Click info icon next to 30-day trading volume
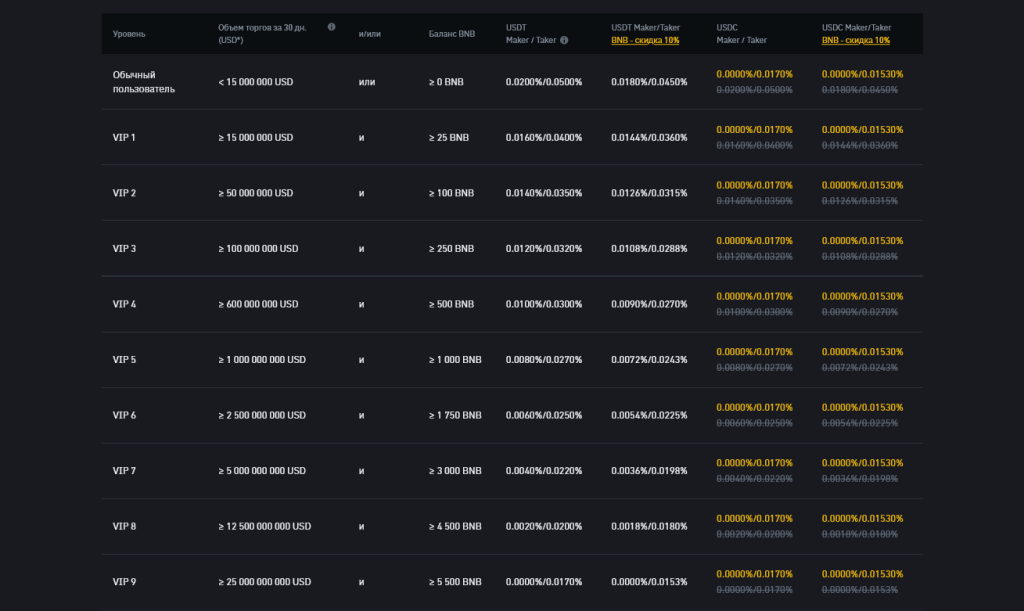The image size is (1024, 611). (x=332, y=27)
